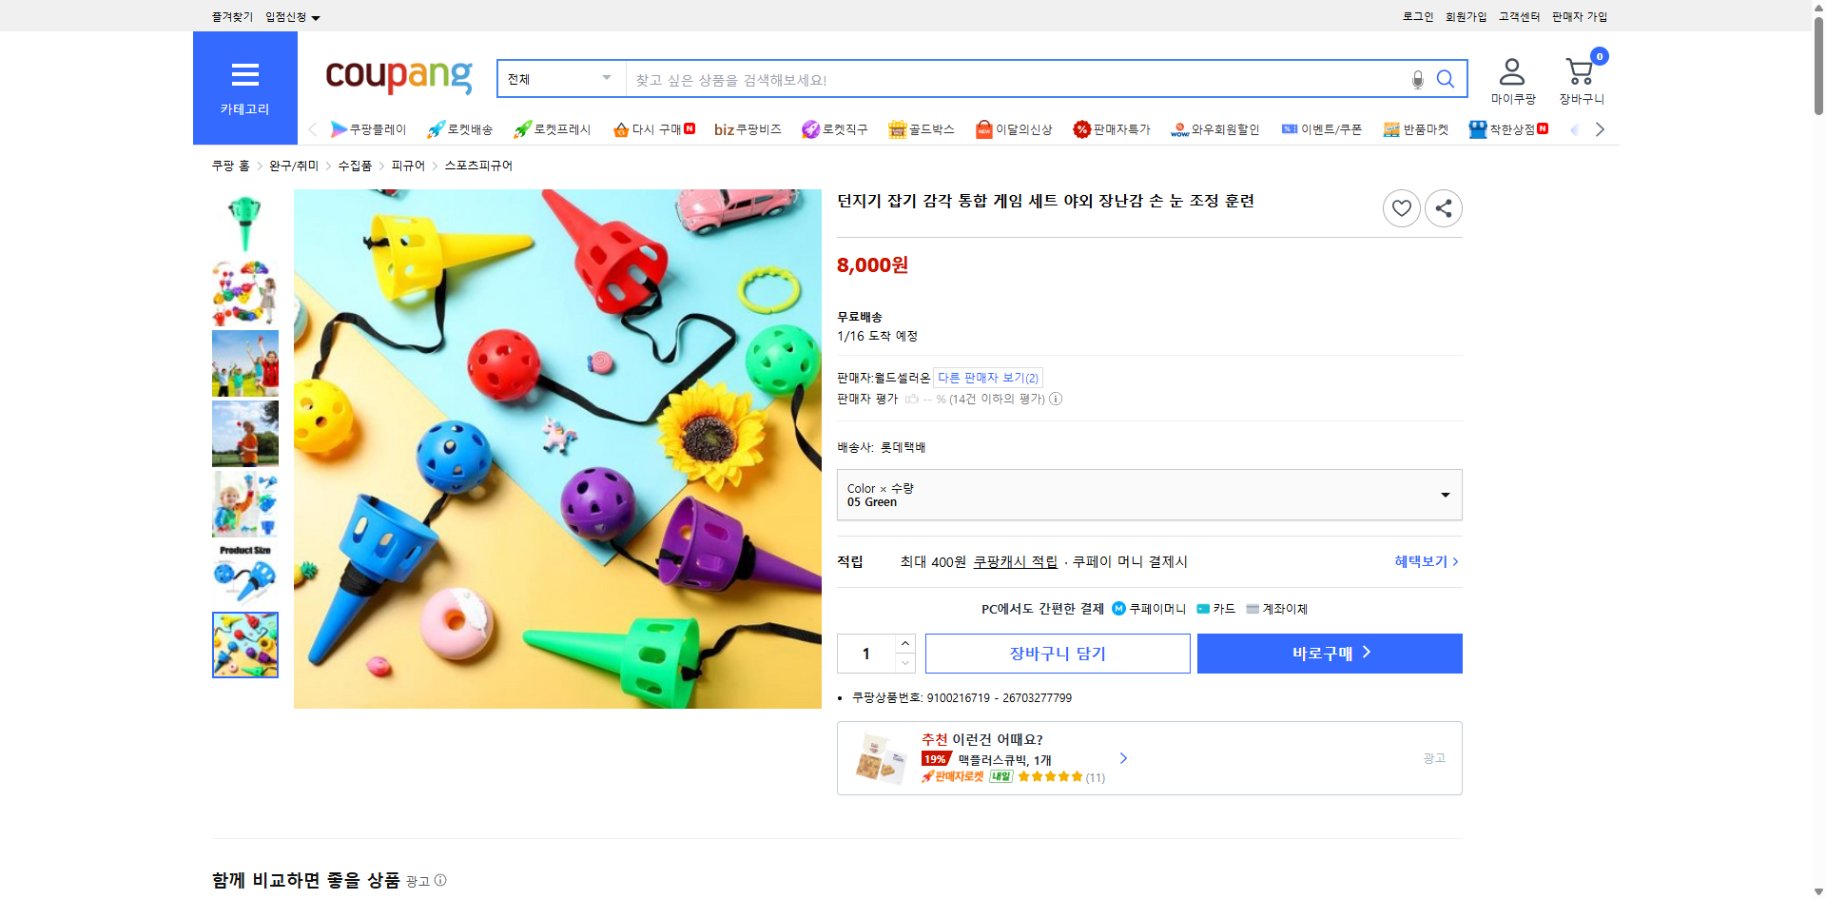Open 쿠팡플레이 from the navigation bar
The image size is (1826, 899).
(371, 128)
